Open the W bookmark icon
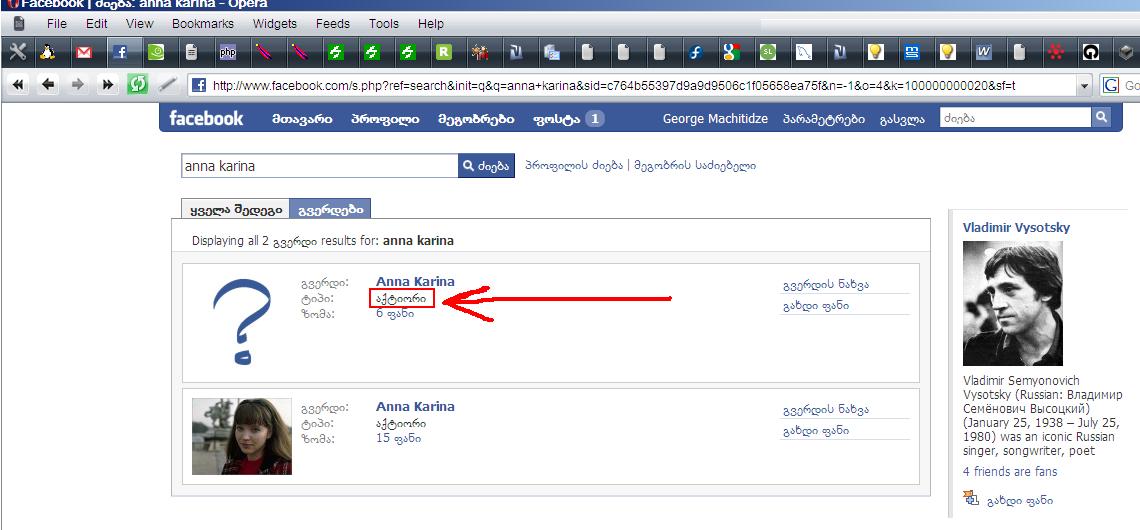The width and height of the screenshot is (1140, 530). coord(984,52)
